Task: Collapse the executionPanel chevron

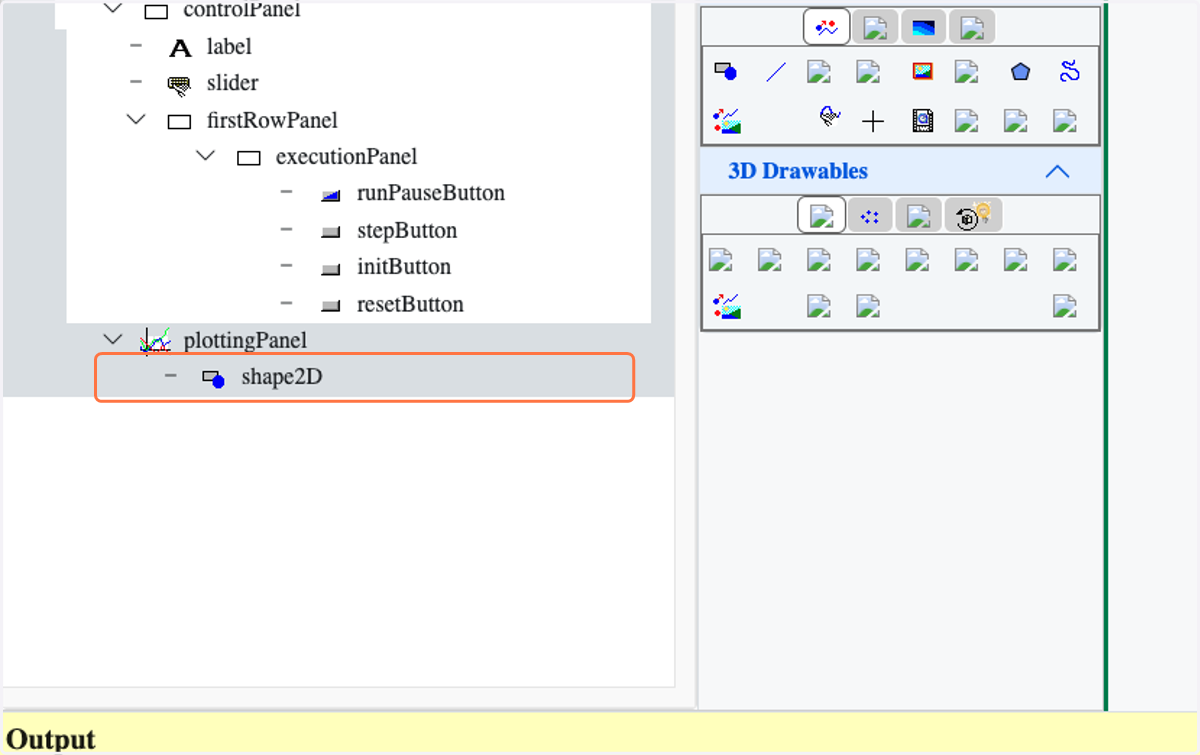Action: [206, 156]
